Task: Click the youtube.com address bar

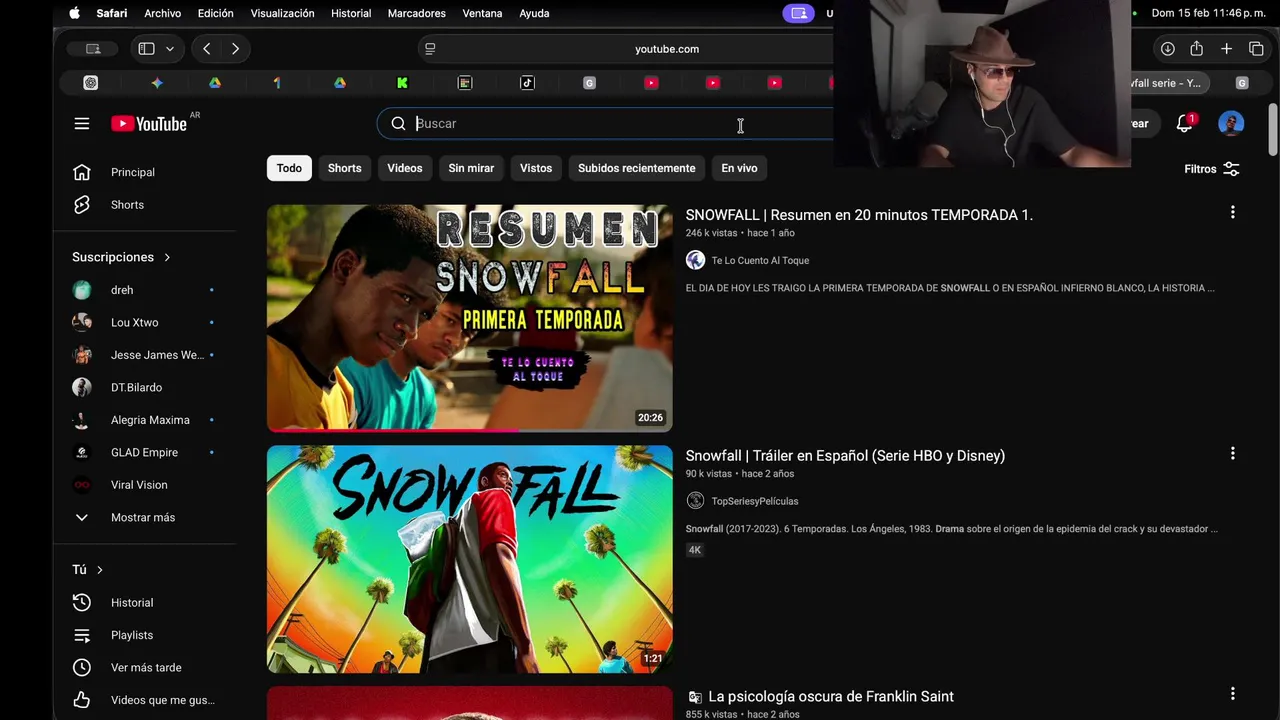Action: (x=666, y=49)
